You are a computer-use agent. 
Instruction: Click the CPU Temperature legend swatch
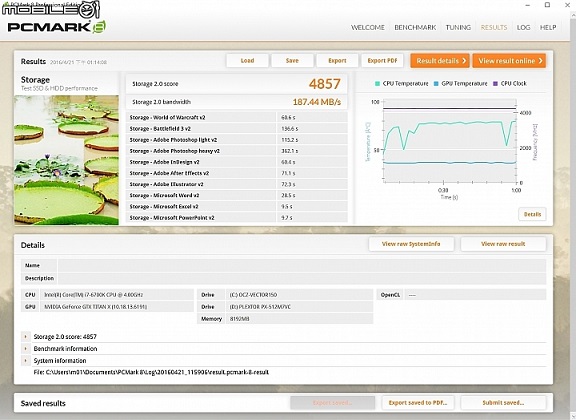[377, 84]
